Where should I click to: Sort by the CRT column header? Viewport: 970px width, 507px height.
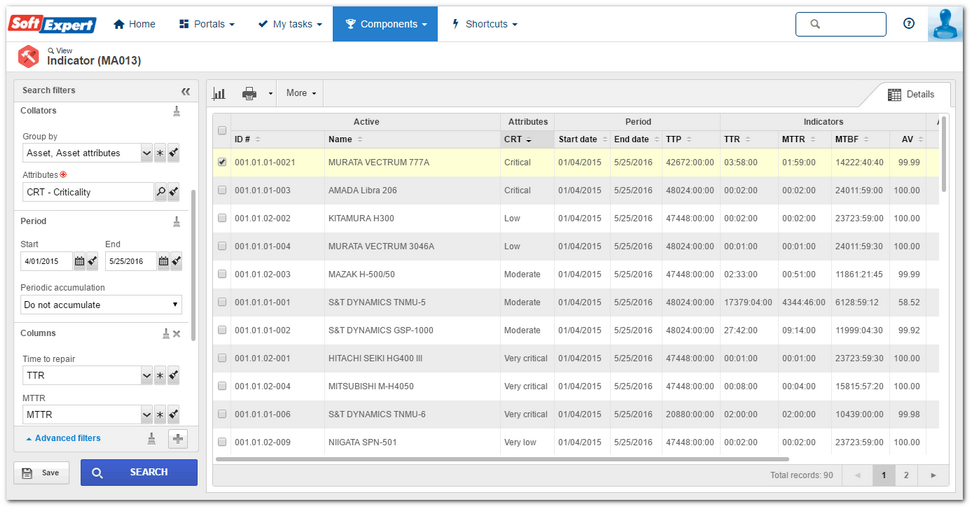click(526, 140)
